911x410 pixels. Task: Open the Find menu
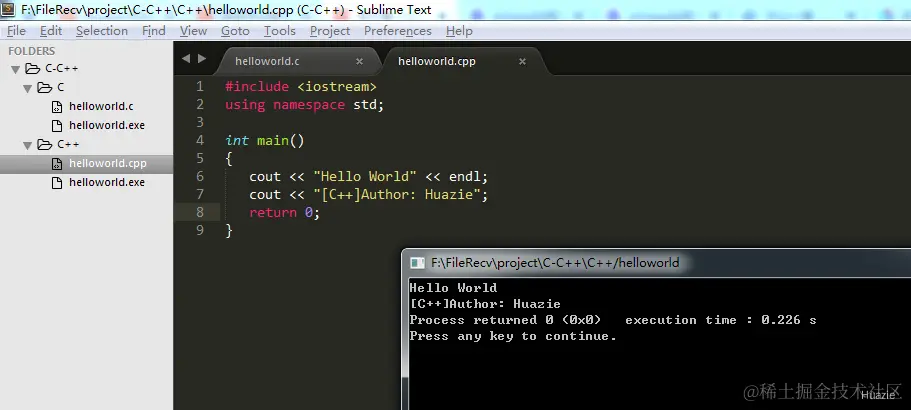pos(153,31)
